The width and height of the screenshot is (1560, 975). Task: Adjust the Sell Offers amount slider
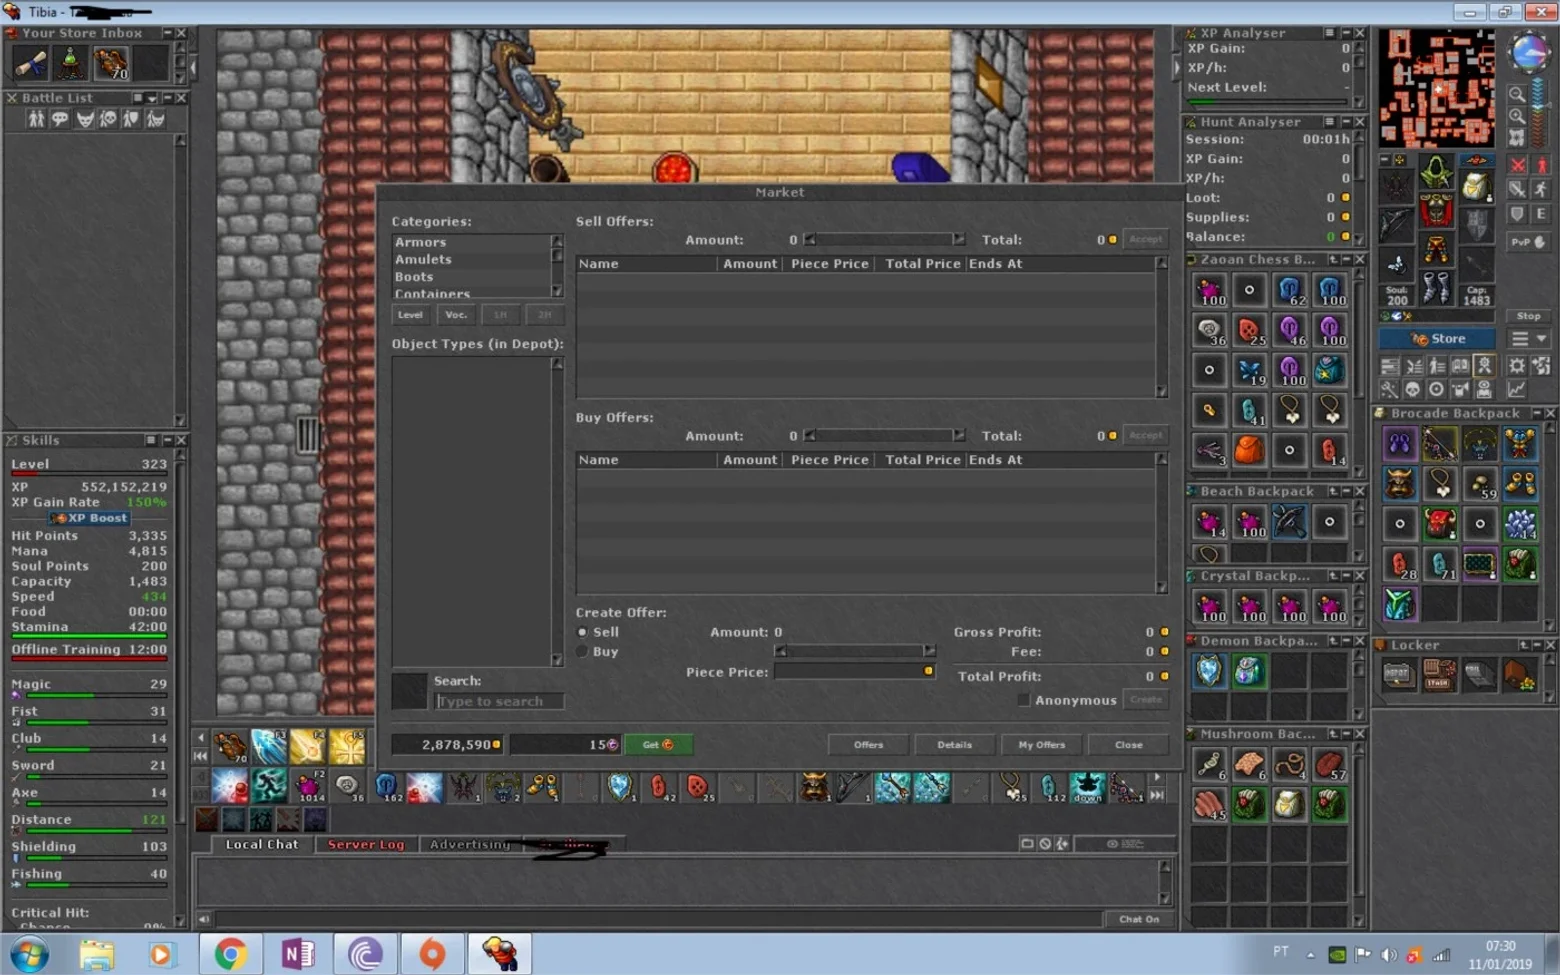click(x=885, y=240)
